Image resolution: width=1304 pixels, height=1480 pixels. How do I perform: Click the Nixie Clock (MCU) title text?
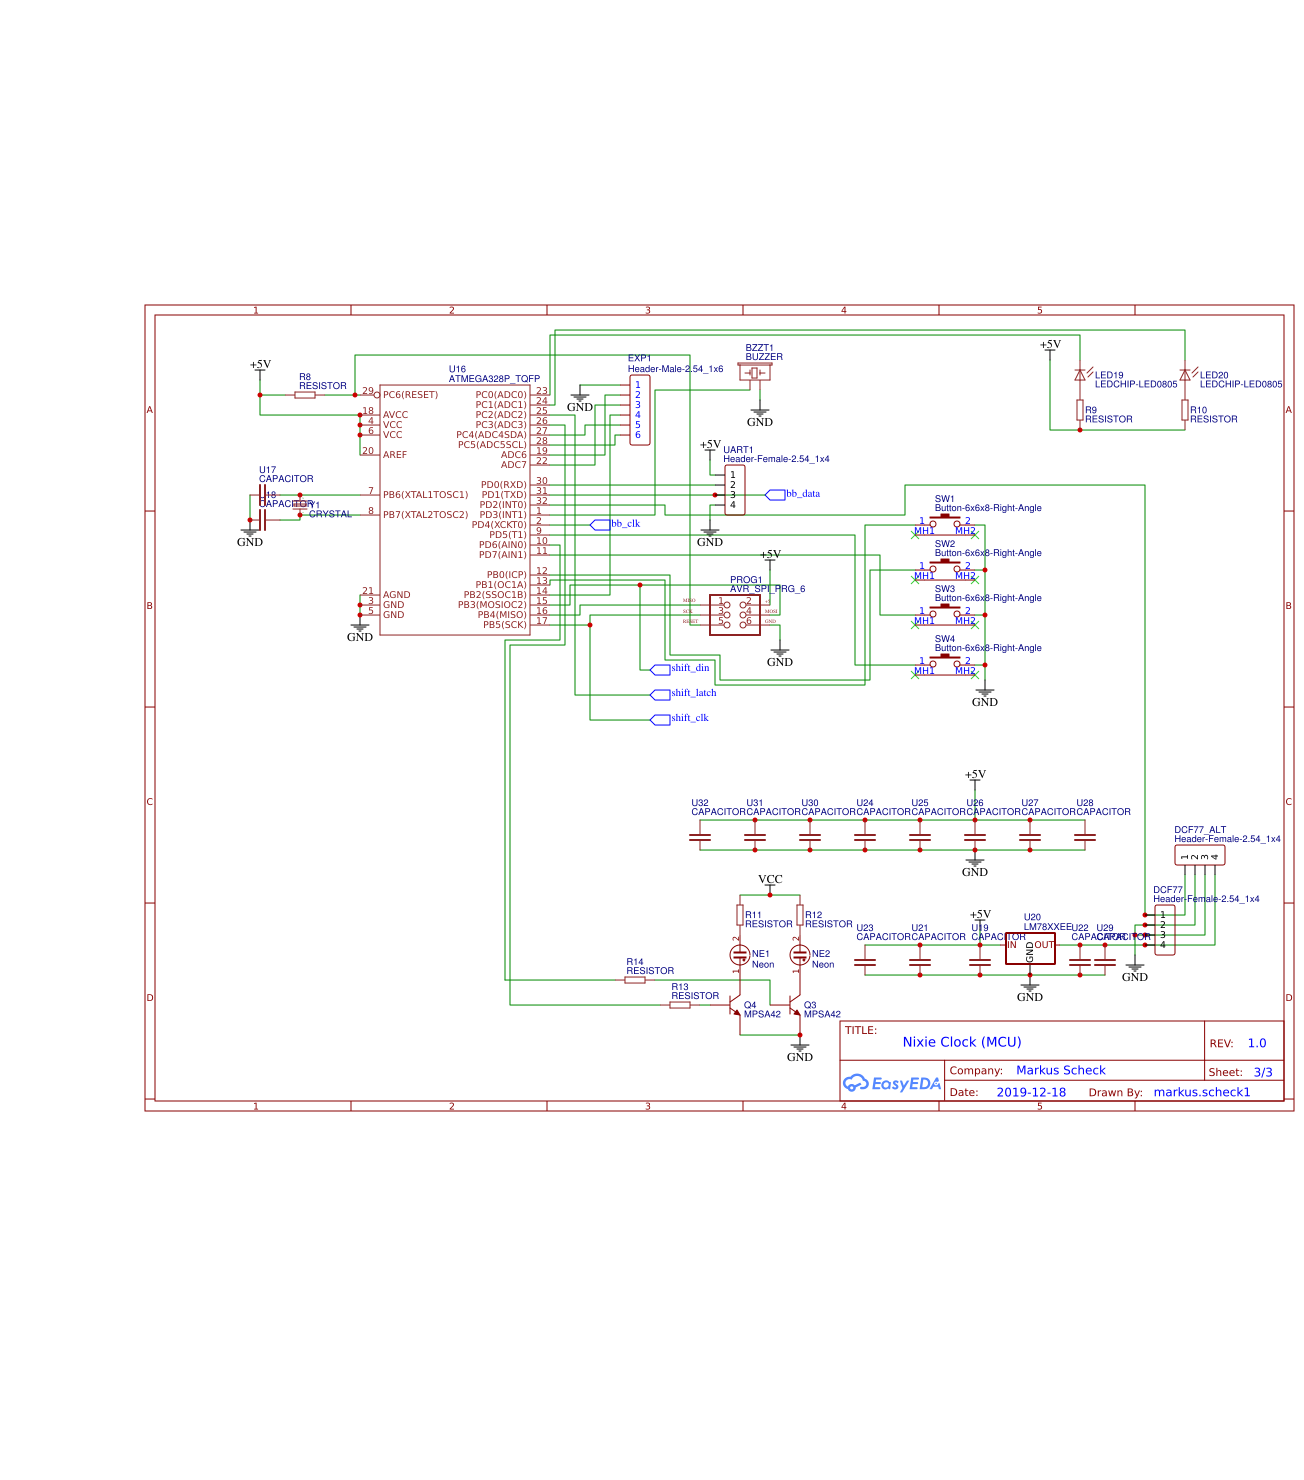961,1041
